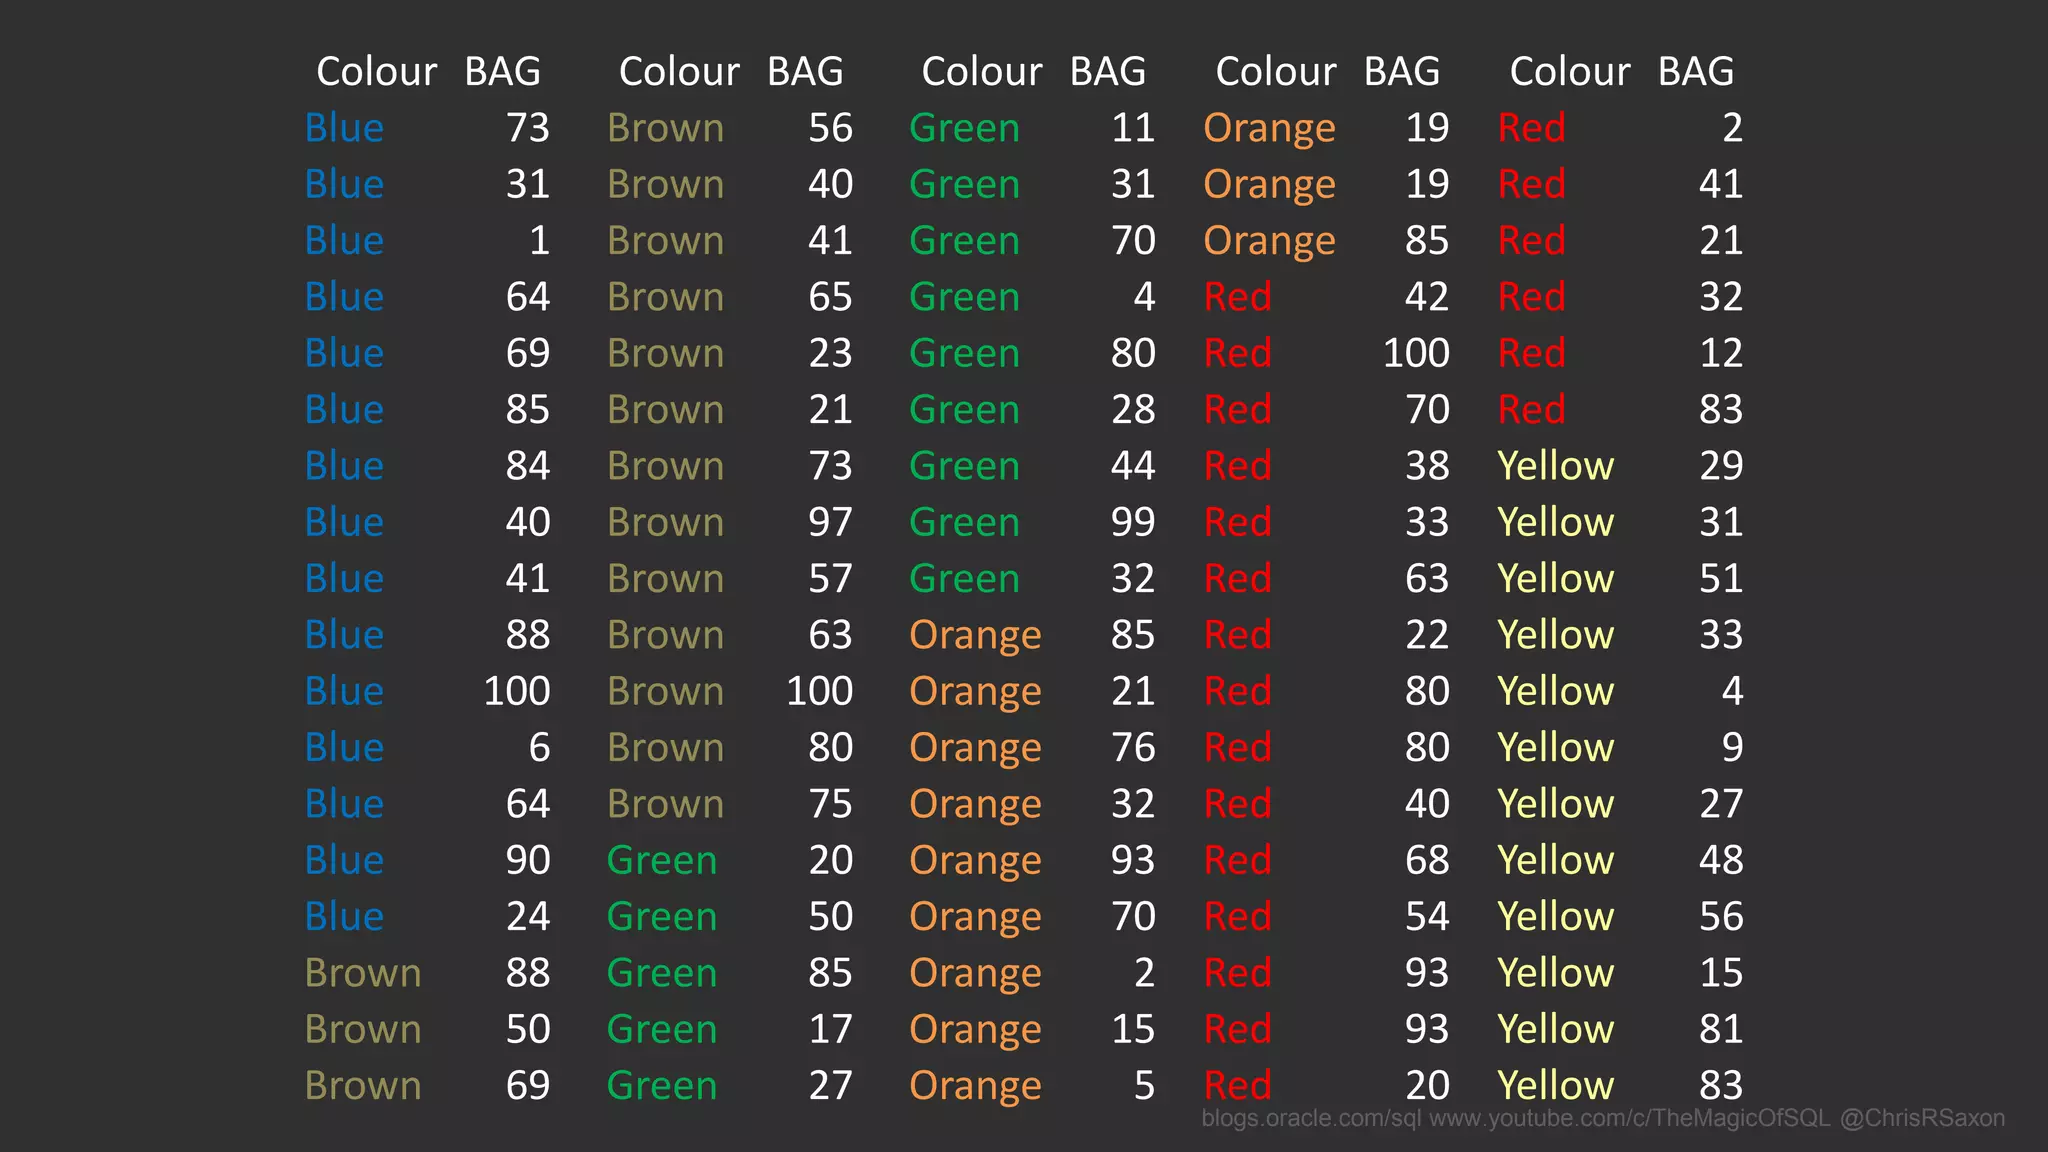Select the Yellow row value 83
The image size is (2048, 1152).
(1721, 1086)
